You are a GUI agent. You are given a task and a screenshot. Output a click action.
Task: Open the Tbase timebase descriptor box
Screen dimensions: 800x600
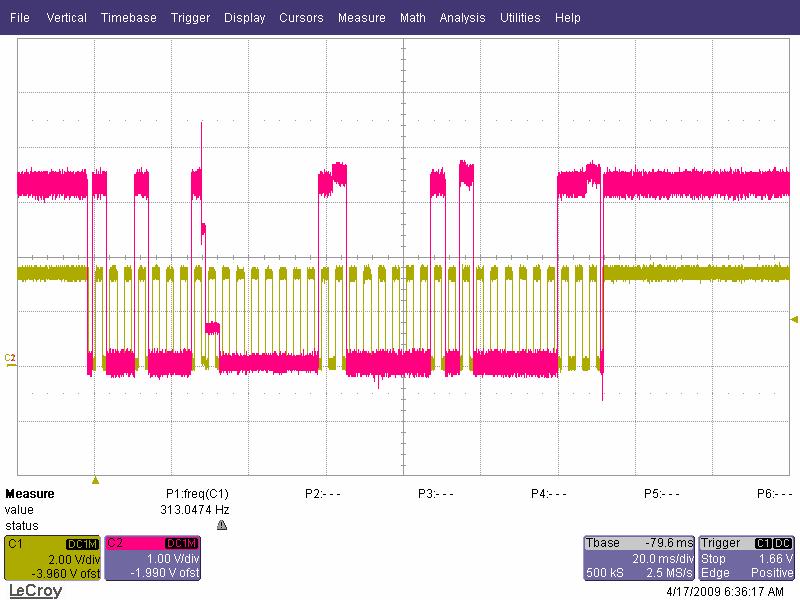[x=639, y=558]
